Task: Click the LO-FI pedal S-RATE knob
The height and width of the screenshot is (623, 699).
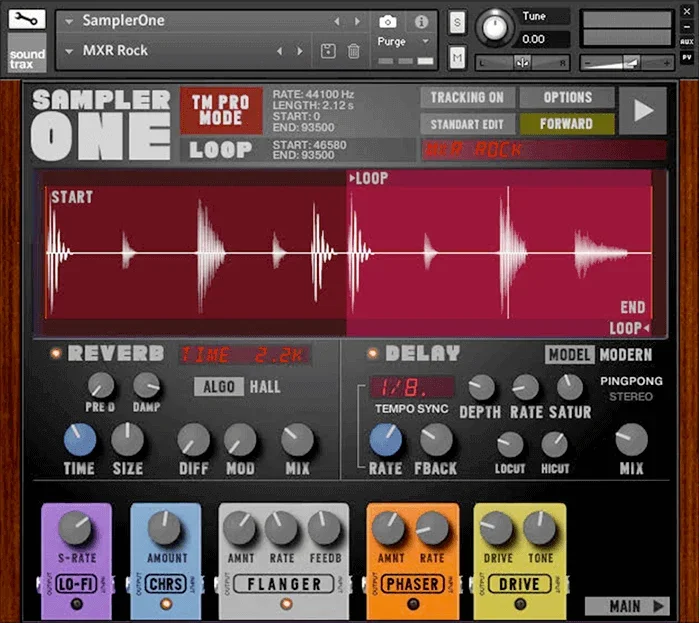Action: coord(75,529)
